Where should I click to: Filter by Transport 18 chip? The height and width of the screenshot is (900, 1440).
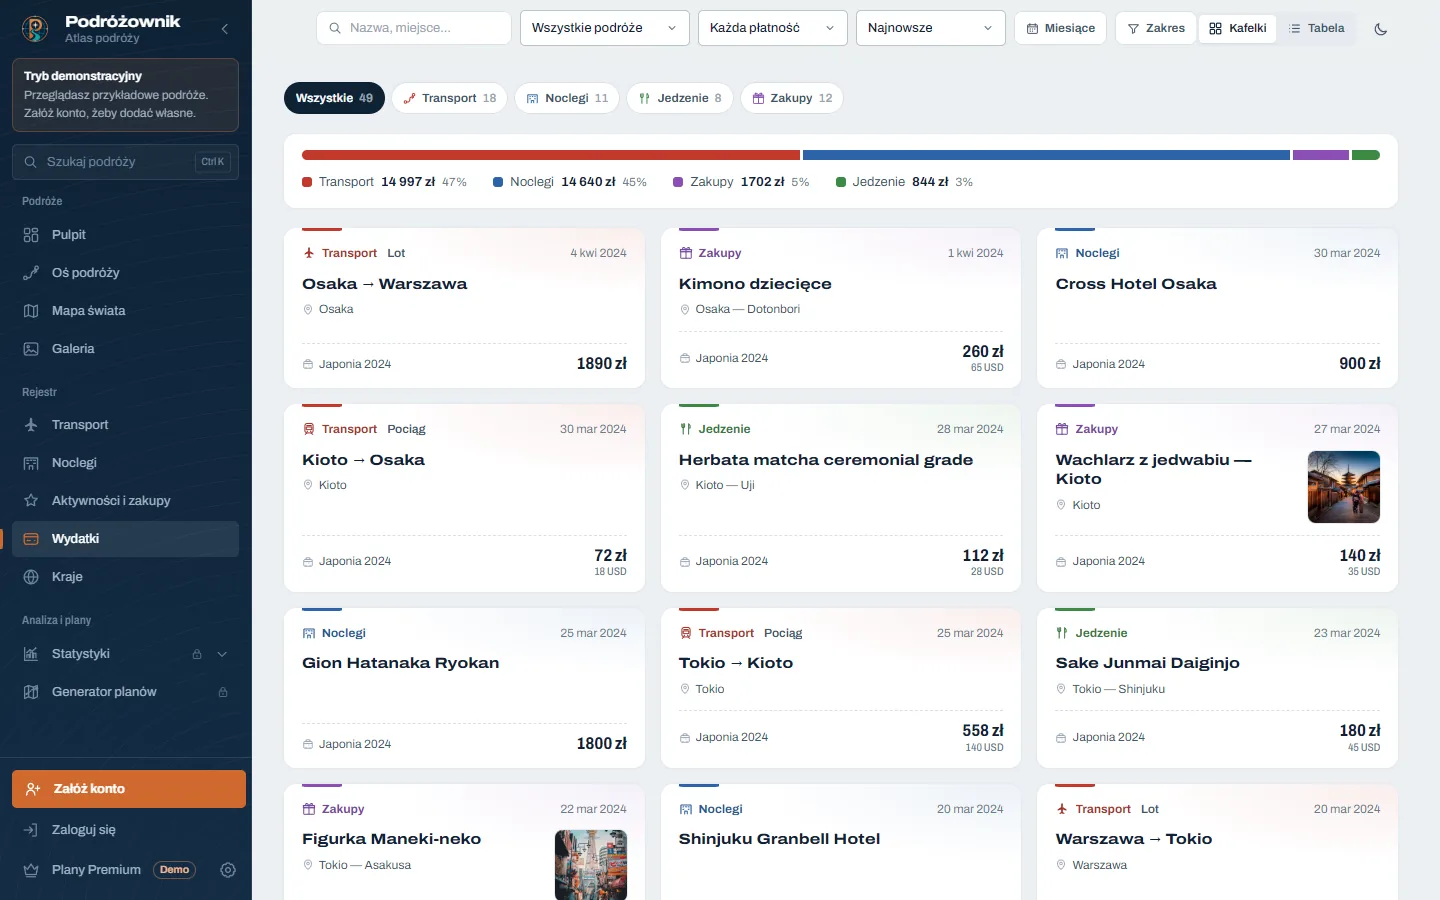pos(450,98)
